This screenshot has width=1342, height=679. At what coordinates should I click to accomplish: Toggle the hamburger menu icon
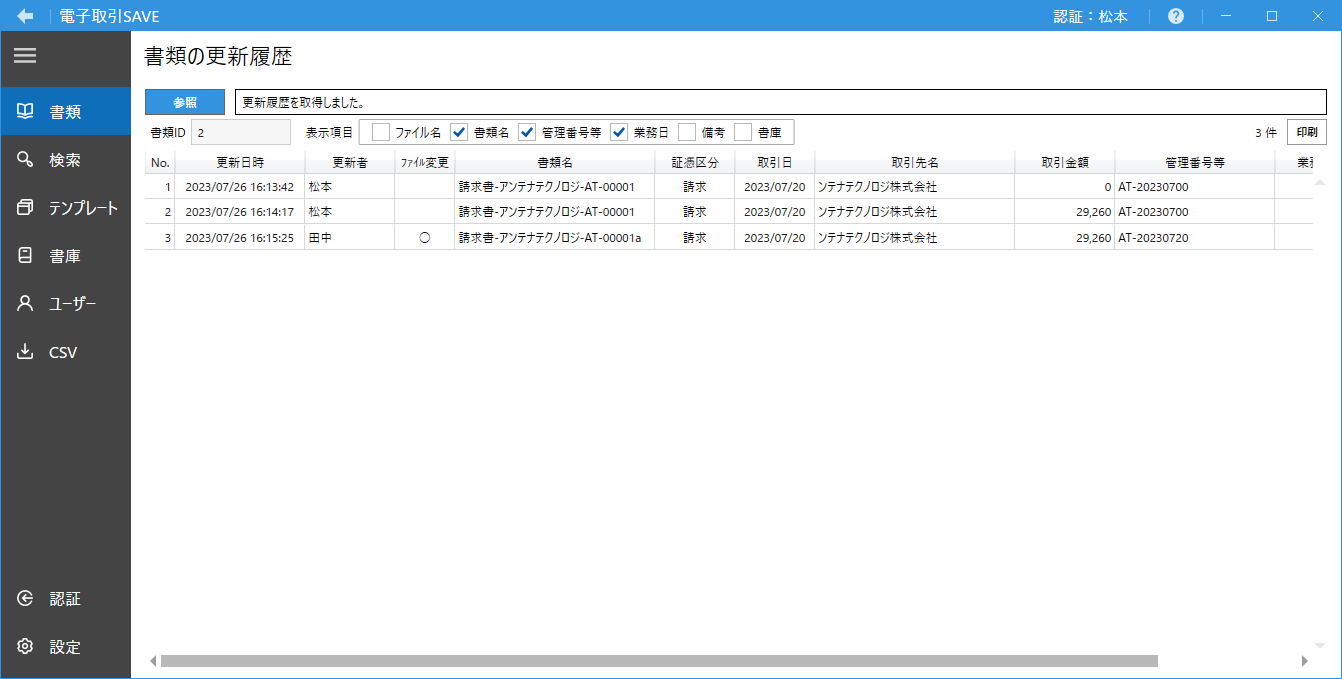[x=25, y=56]
